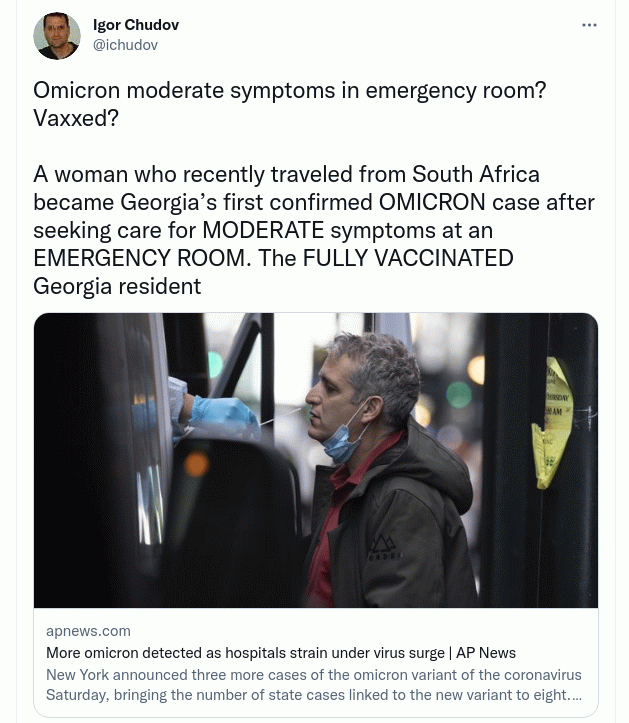Click the blue gloved hand holding swab
Image resolution: width=629 pixels, height=723 pixels.
tap(224, 414)
